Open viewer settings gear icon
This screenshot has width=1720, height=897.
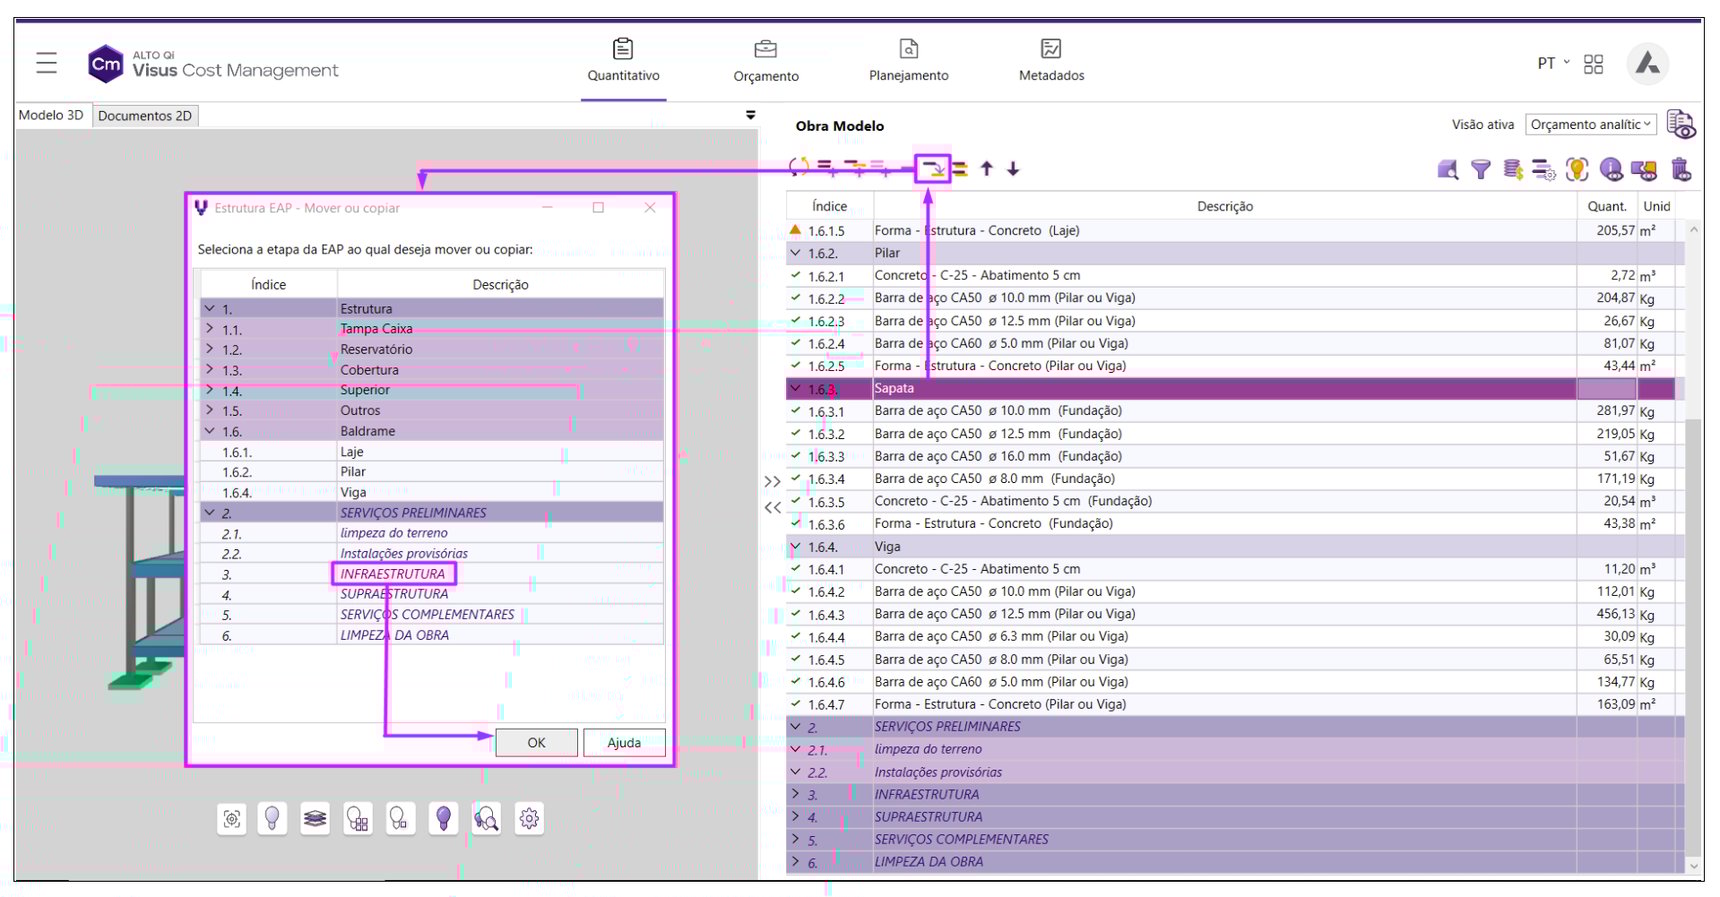[529, 819]
